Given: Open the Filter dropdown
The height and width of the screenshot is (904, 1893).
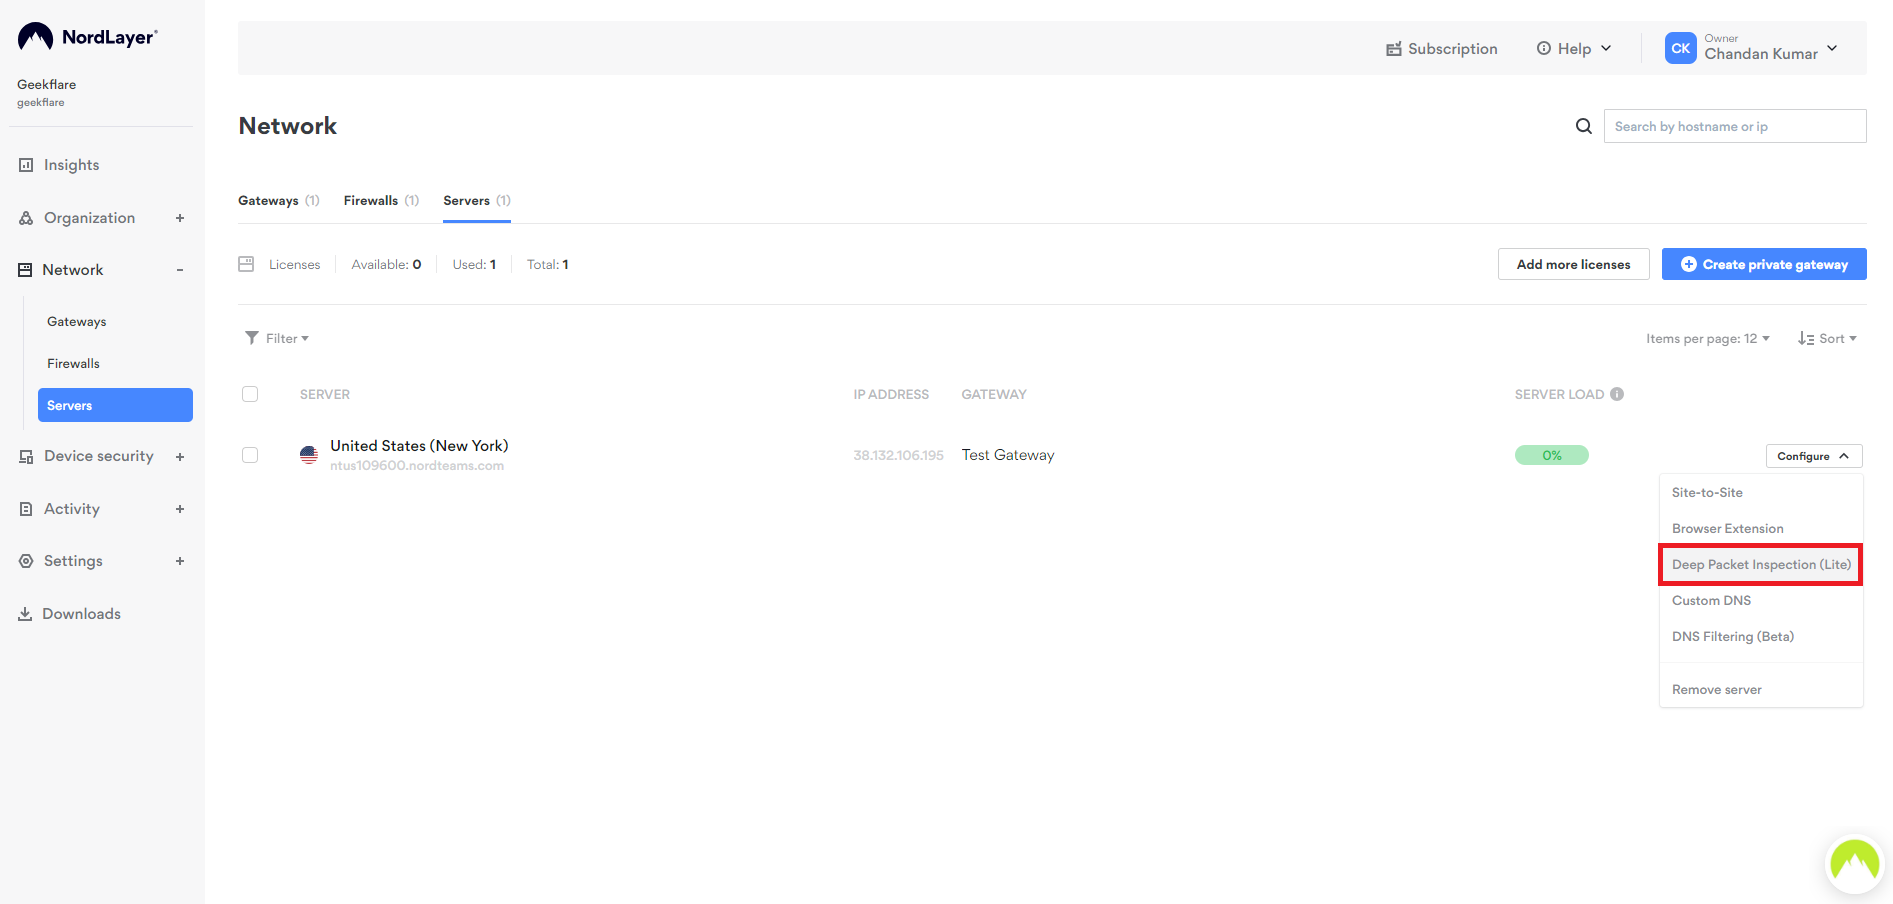Looking at the screenshot, I should point(277,338).
